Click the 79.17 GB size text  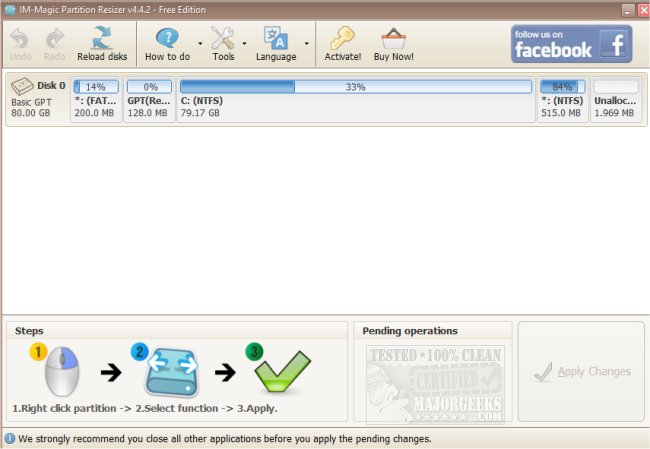click(200, 113)
